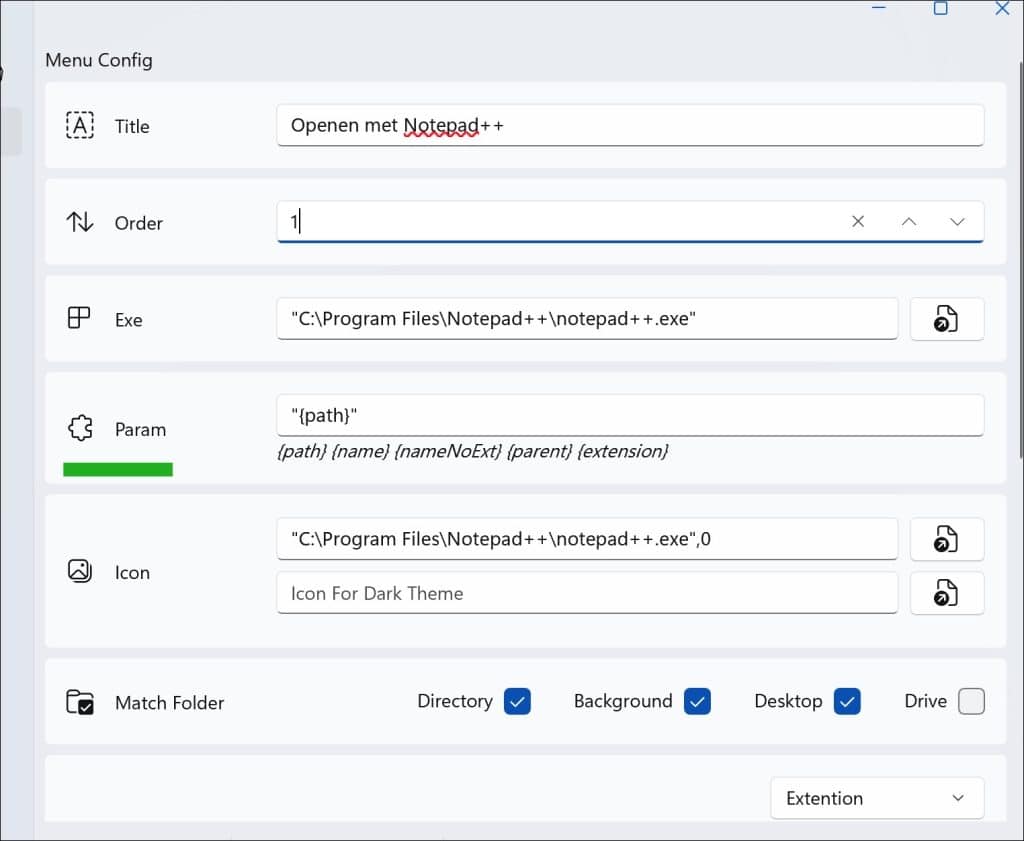The image size is (1024, 841).
Task: Increase Order value with up chevron
Action: point(908,222)
